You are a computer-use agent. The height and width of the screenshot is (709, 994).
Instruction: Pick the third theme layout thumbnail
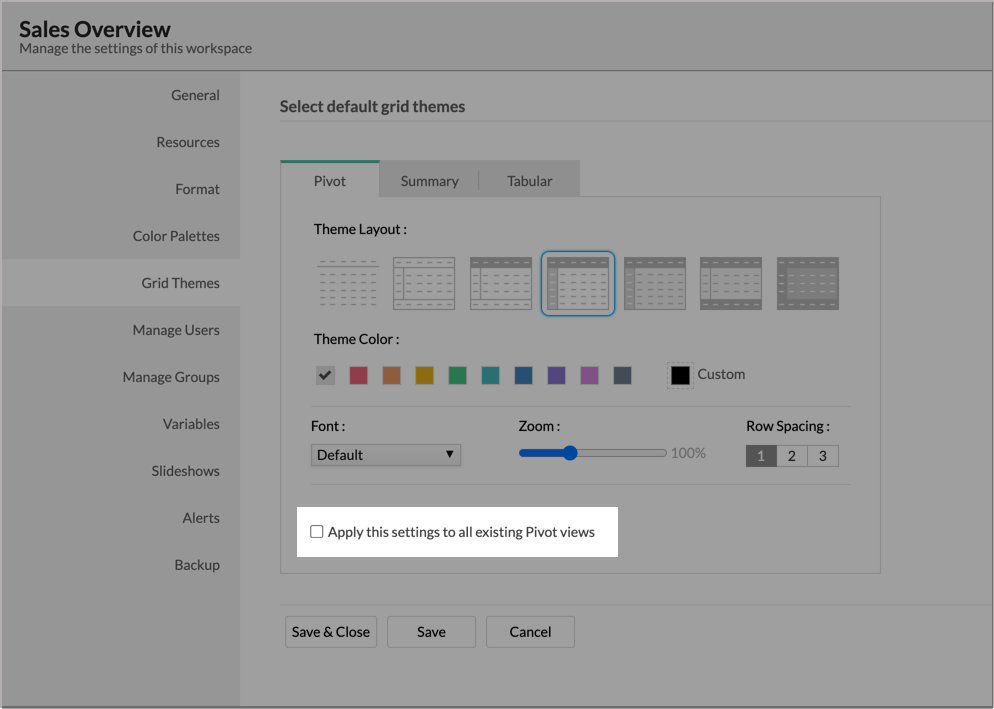pyautogui.click(x=501, y=283)
